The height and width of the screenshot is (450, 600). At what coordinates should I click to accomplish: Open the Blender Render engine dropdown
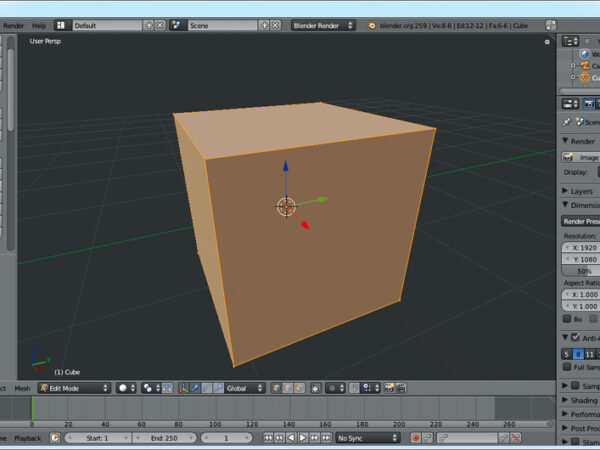pyautogui.click(x=323, y=25)
